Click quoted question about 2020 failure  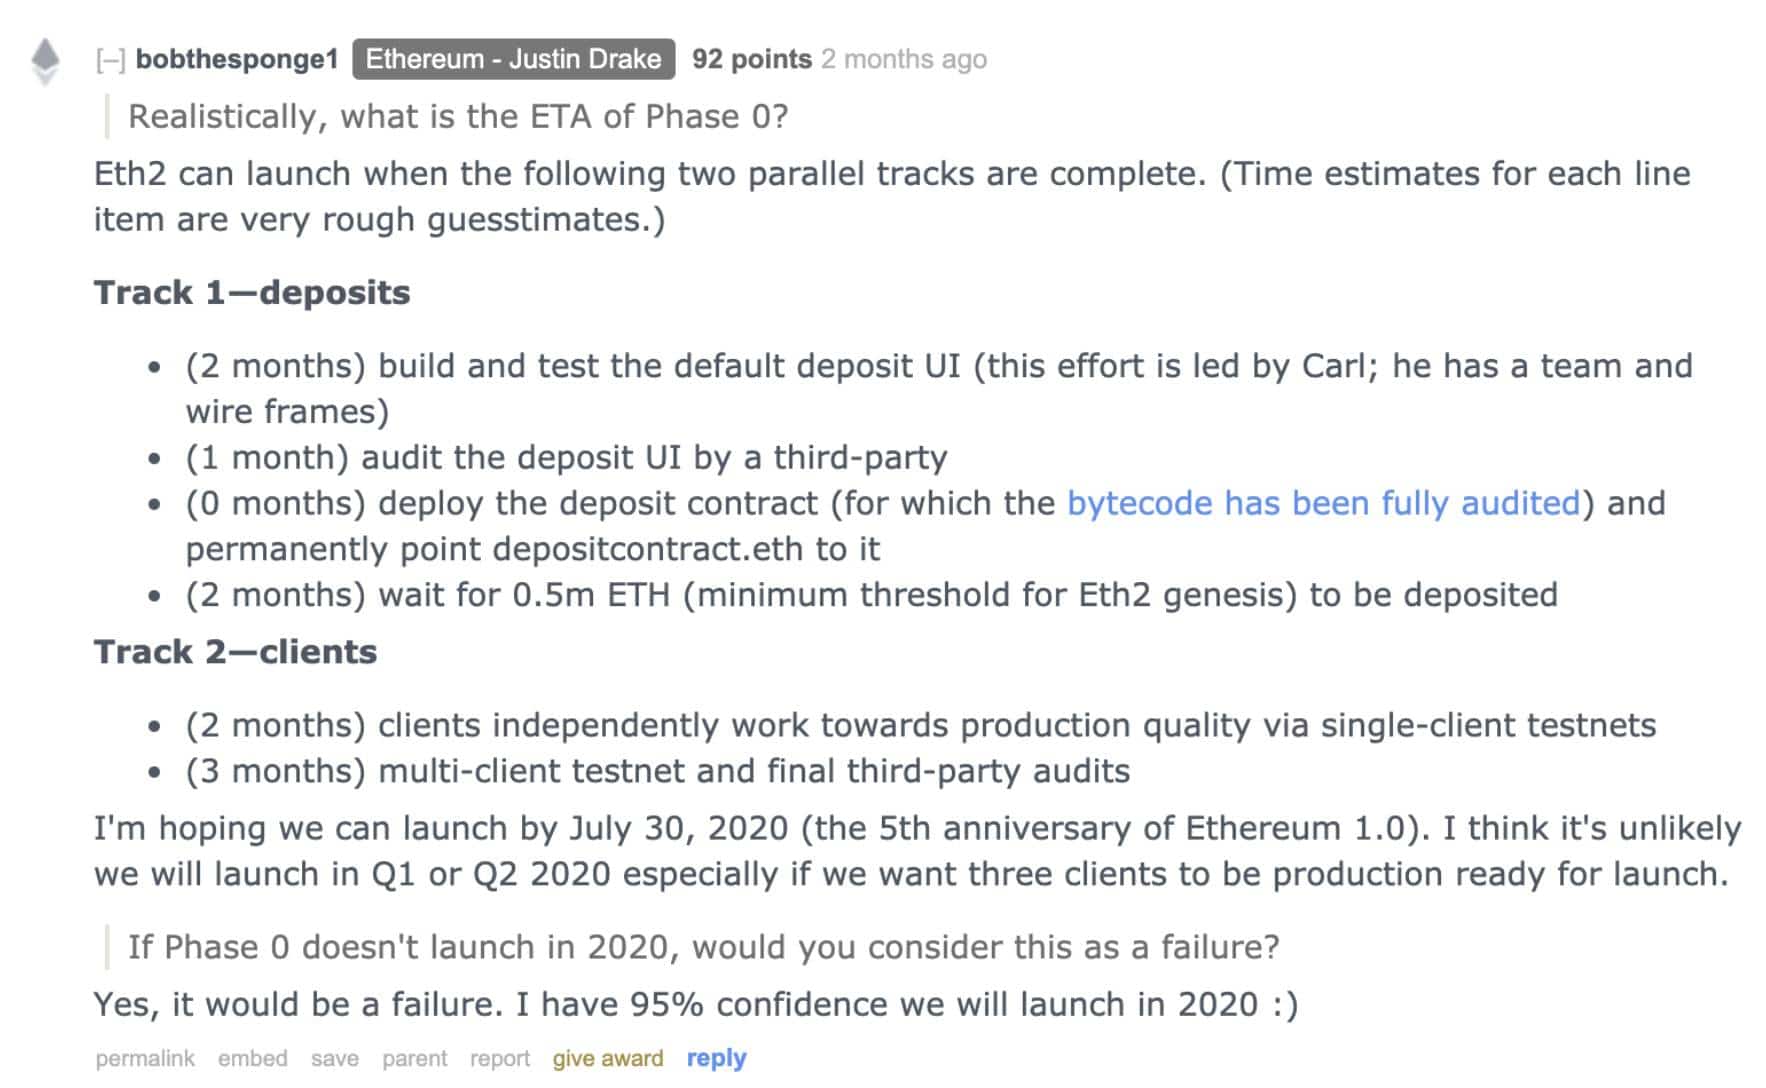[703, 947]
